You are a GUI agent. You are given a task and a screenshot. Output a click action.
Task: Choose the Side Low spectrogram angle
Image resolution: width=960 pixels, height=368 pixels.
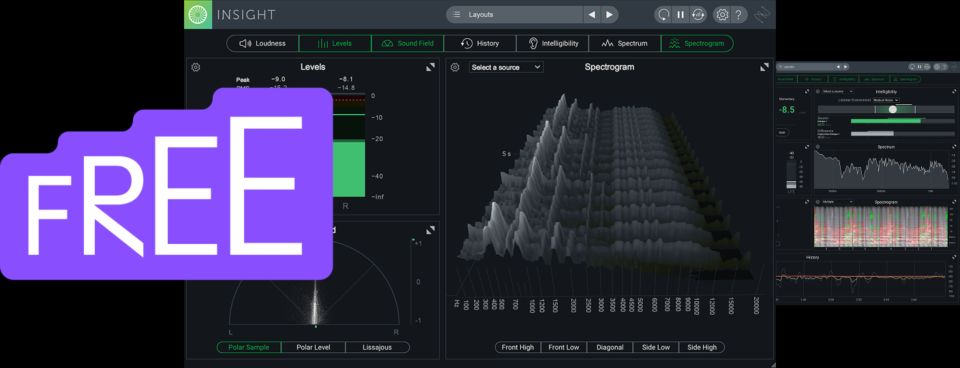[656, 347]
